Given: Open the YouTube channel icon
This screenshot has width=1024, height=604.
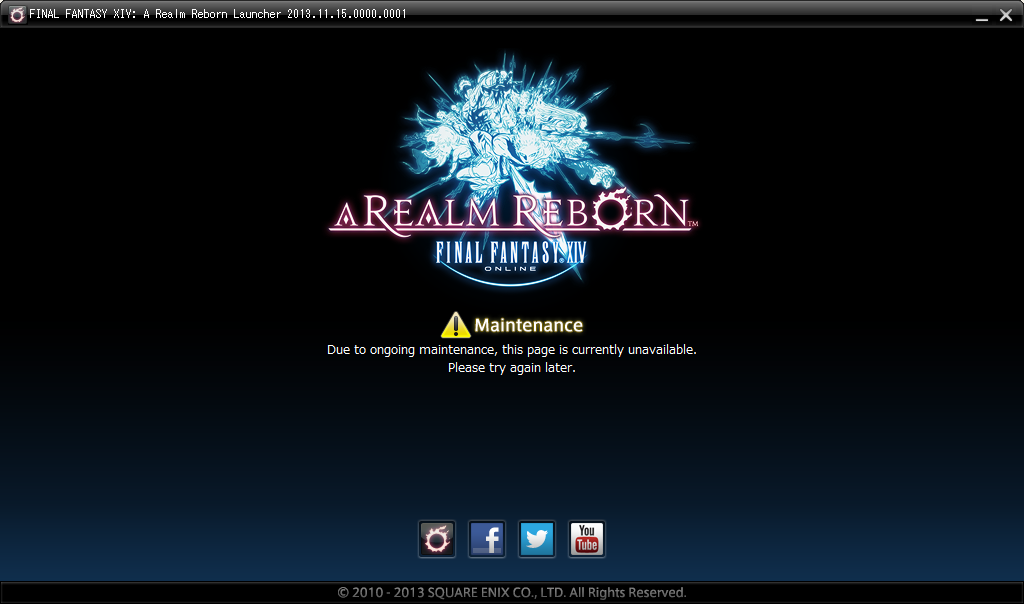Looking at the screenshot, I should pyautogui.click(x=587, y=539).
